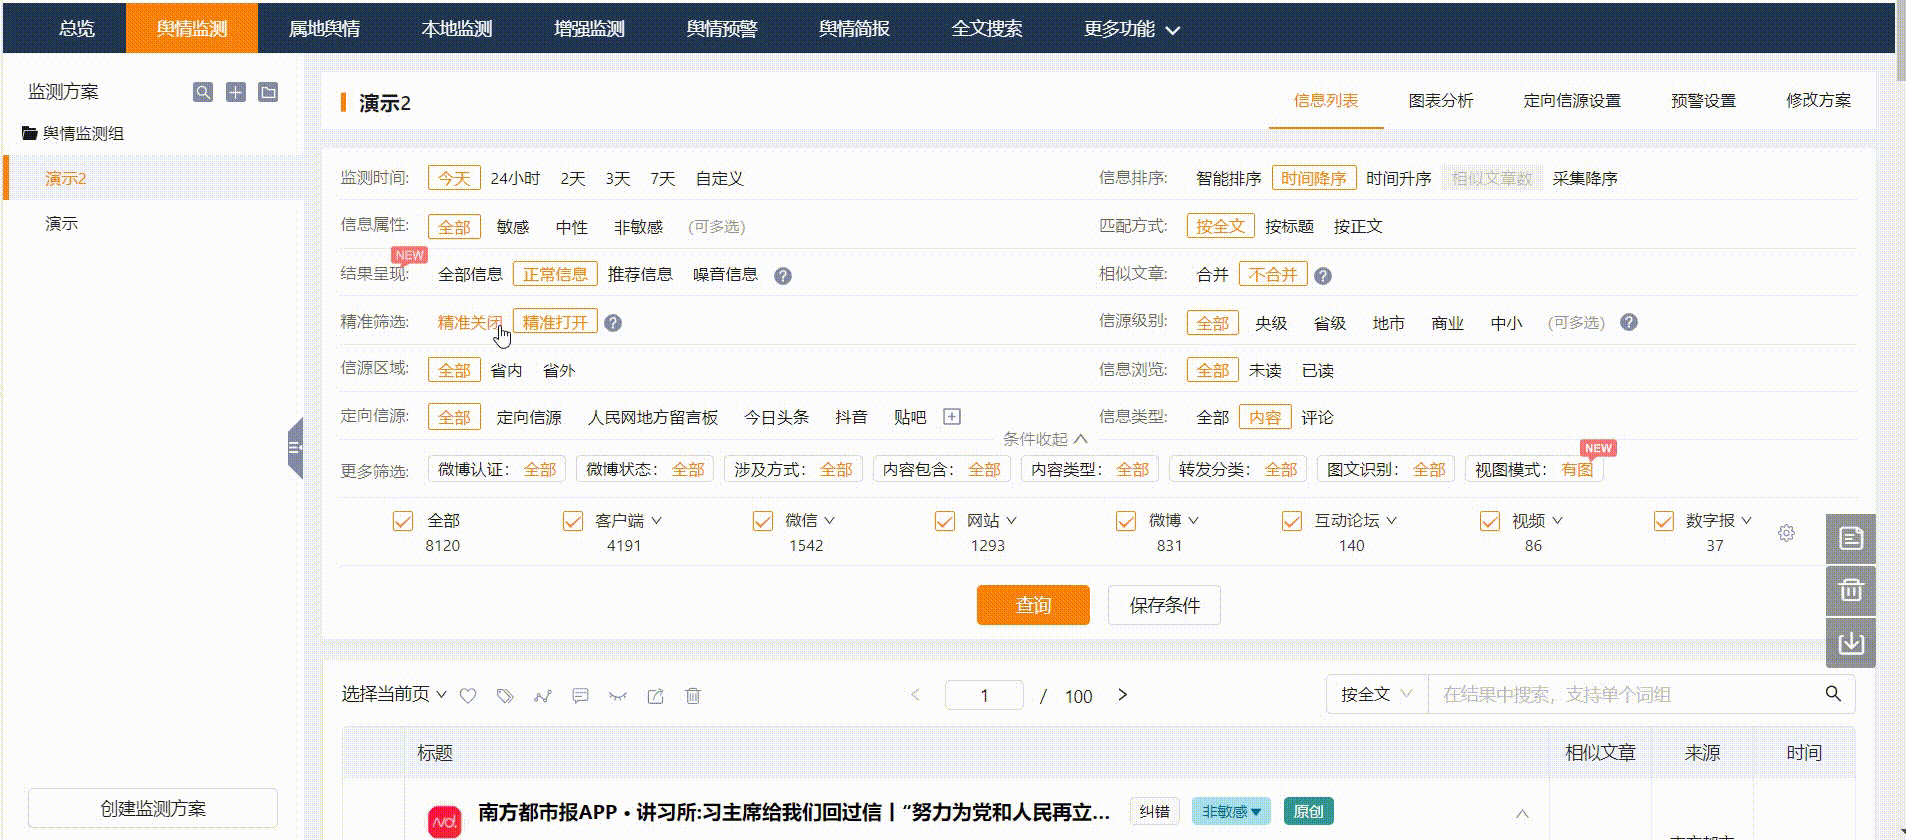Click the orange 查询 button
This screenshot has height=840, width=1906.
pos(1033,605)
